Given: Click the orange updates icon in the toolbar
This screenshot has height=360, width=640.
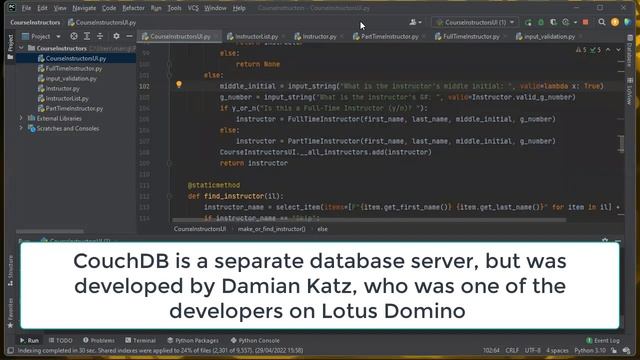Looking at the screenshot, I should pos(615,22).
